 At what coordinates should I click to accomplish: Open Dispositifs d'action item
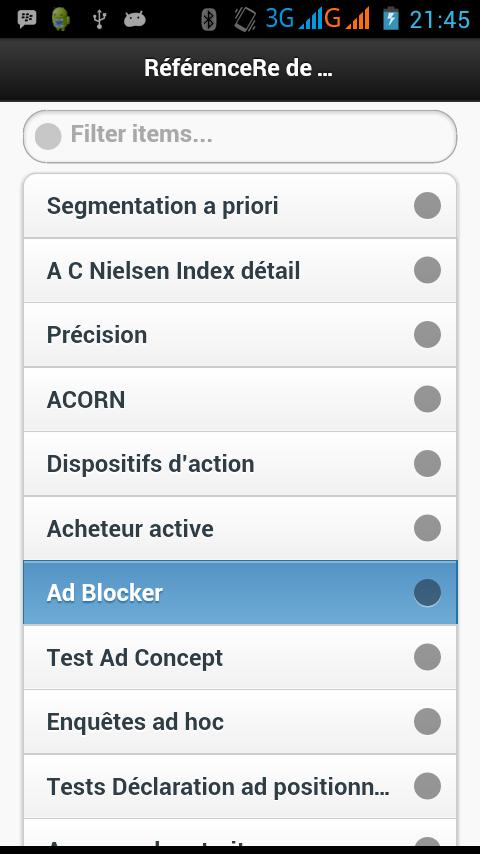click(240, 463)
